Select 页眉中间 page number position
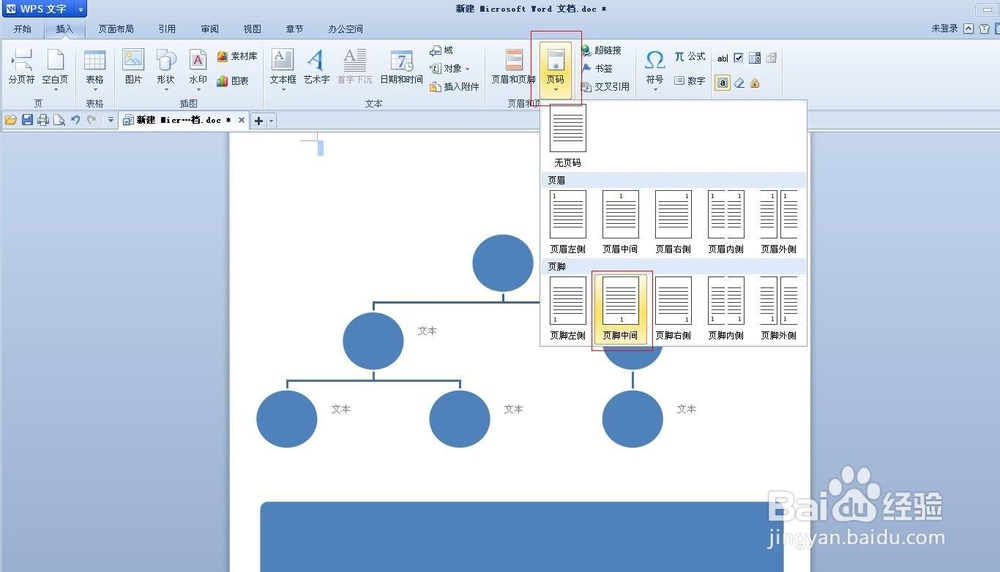 click(x=621, y=222)
